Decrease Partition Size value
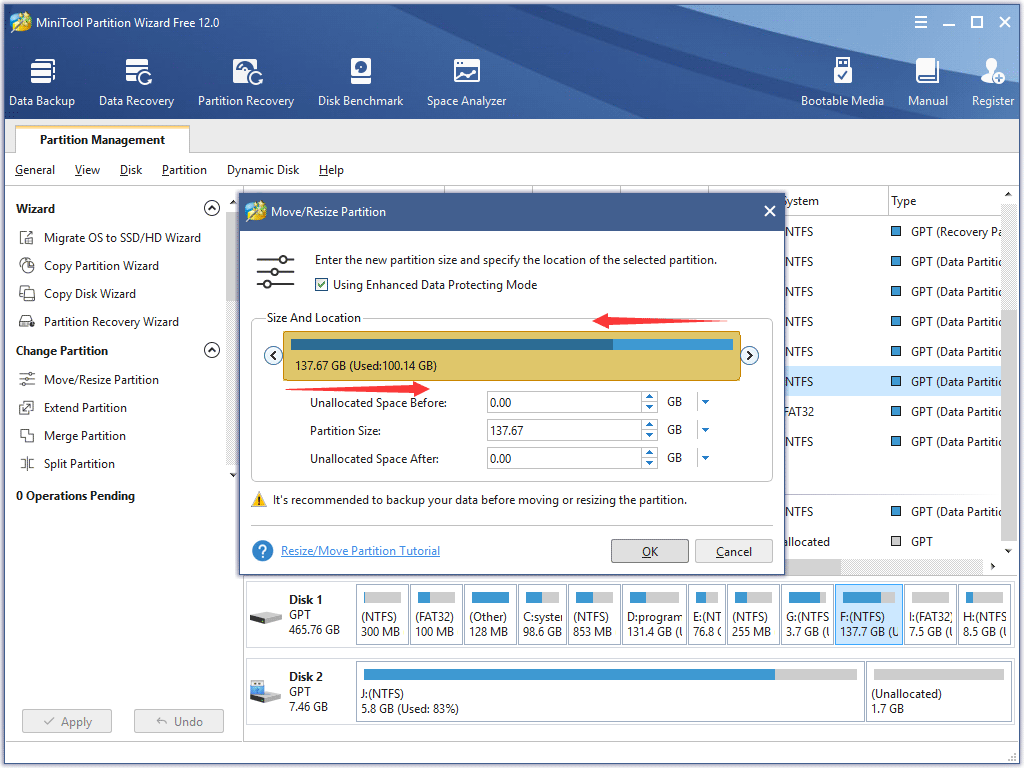This screenshot has height=768, width=1024. click(x=649, y=436)
